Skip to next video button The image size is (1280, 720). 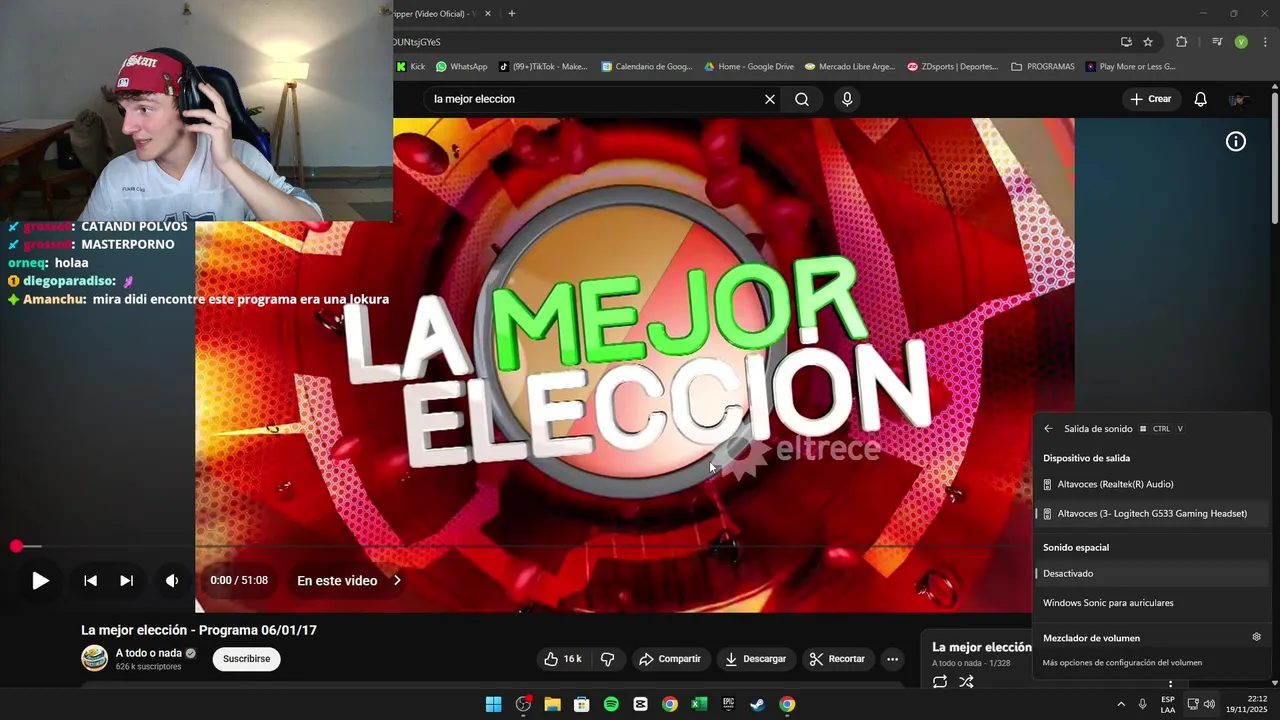pyautogui.click(x=126, y=581)
